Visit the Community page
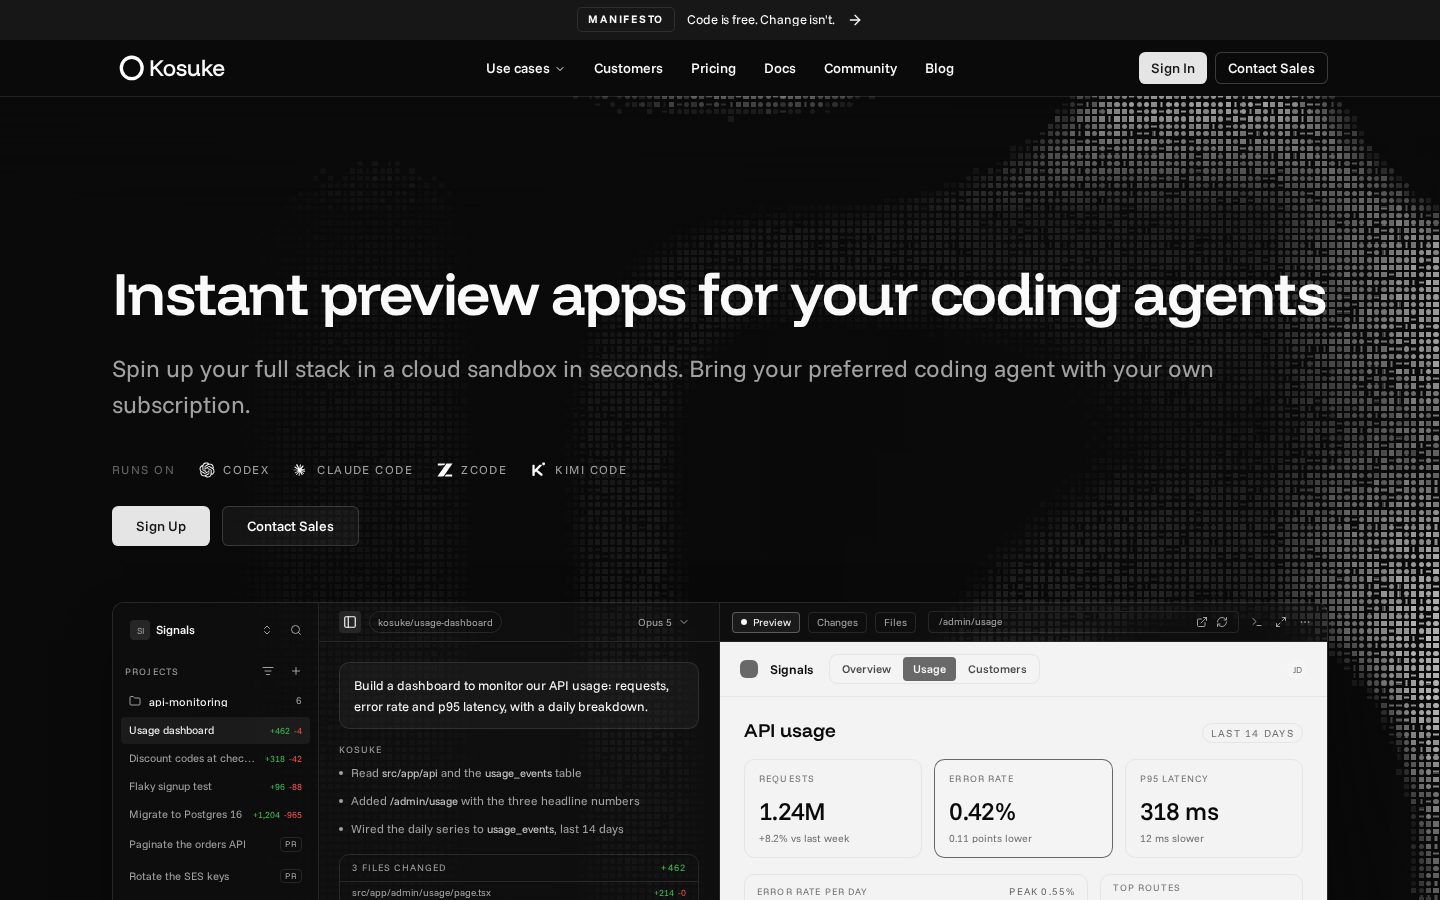 860,68
